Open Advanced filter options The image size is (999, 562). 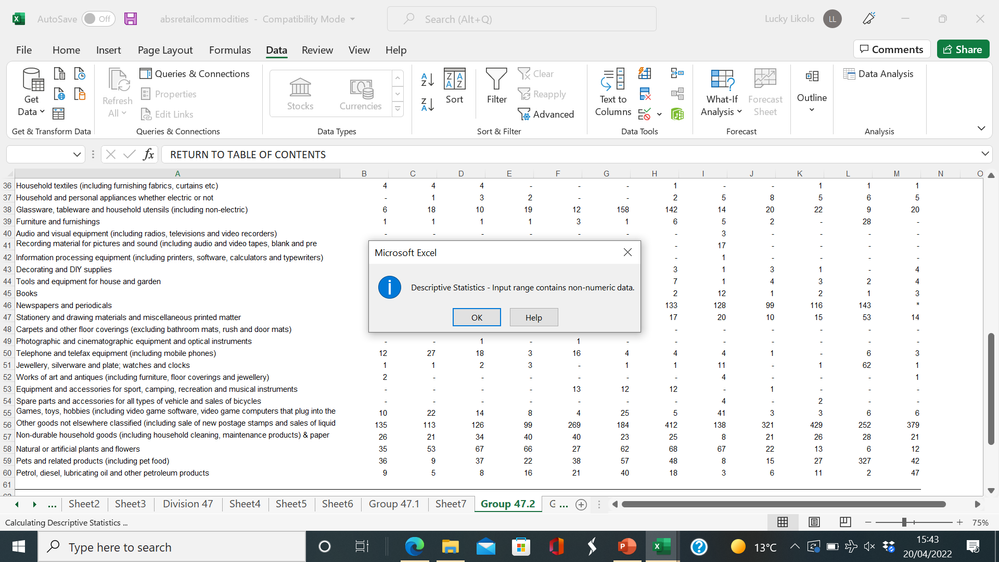click(546, 114)
